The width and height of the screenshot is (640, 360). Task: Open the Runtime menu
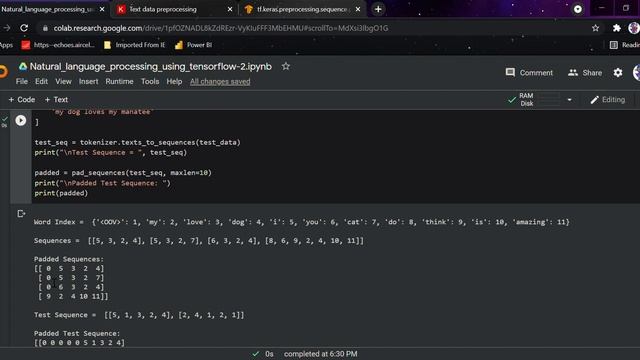[119, 82]
